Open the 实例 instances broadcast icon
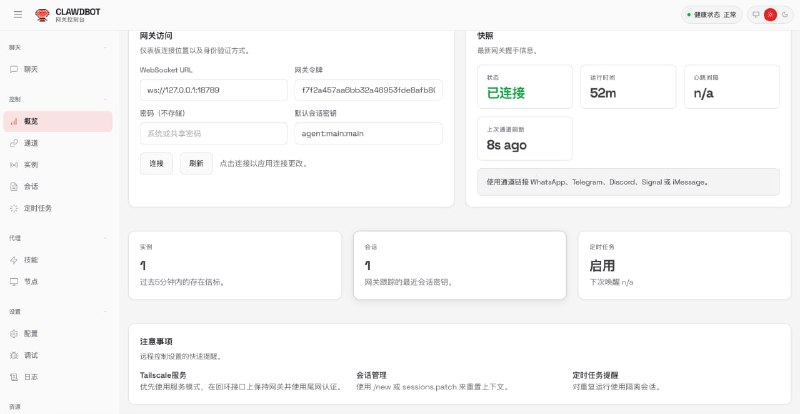This screenshot has width=800, height=414. (14, 165)
